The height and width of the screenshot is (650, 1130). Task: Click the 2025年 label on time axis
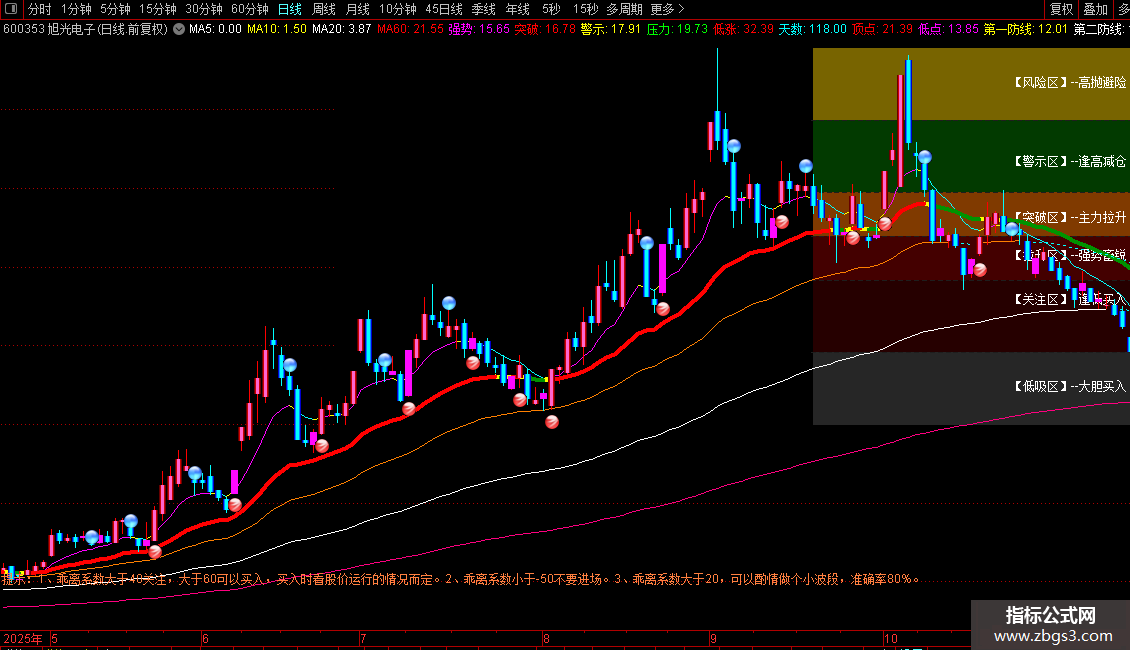[22, 638]
